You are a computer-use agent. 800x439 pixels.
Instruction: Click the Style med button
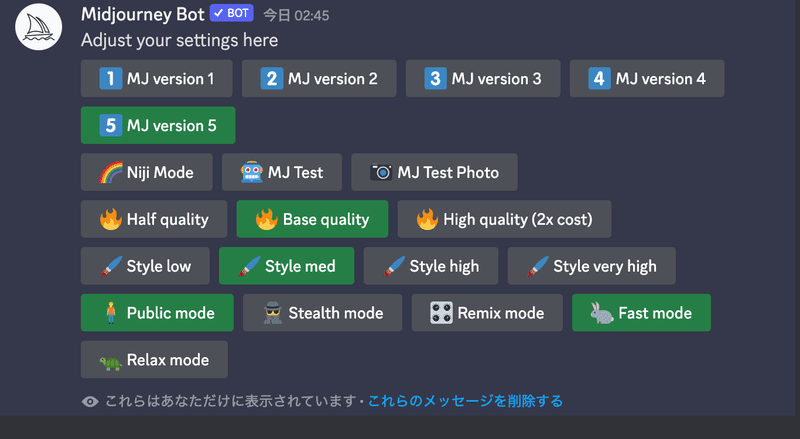tap(286, 266)
